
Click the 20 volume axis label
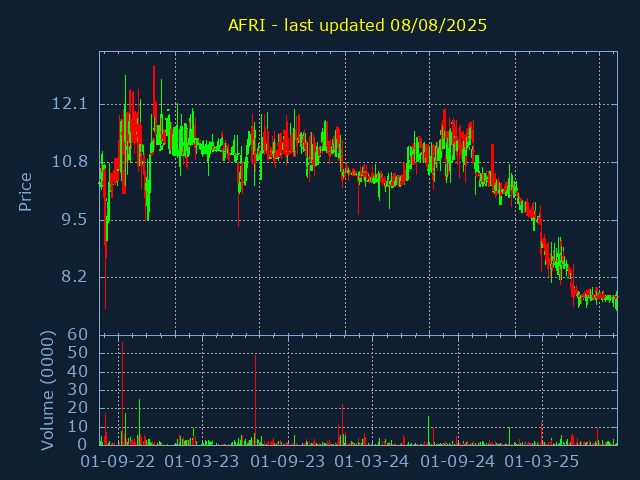tap(78, 408)
